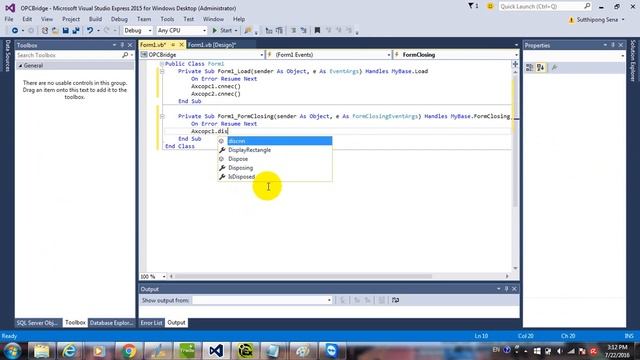Image resolution: width=640 pixels, height=360 pixels.
Task: Select Dispose in the IntelliSense list
Action: pos(275,159)
